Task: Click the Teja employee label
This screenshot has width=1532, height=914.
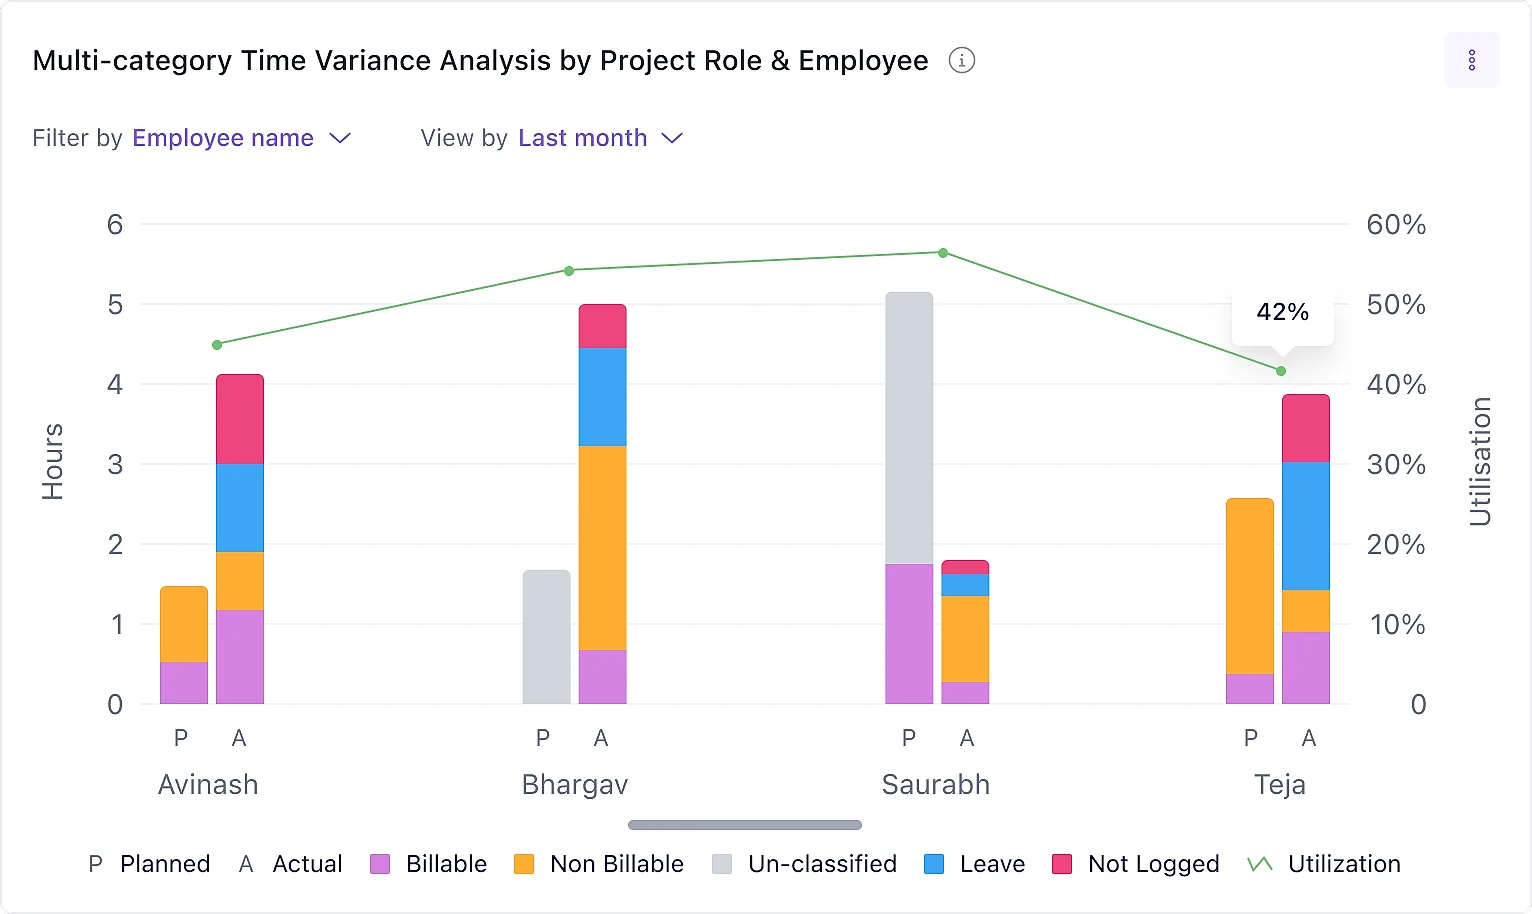Action: click(x=1280, y=785)
